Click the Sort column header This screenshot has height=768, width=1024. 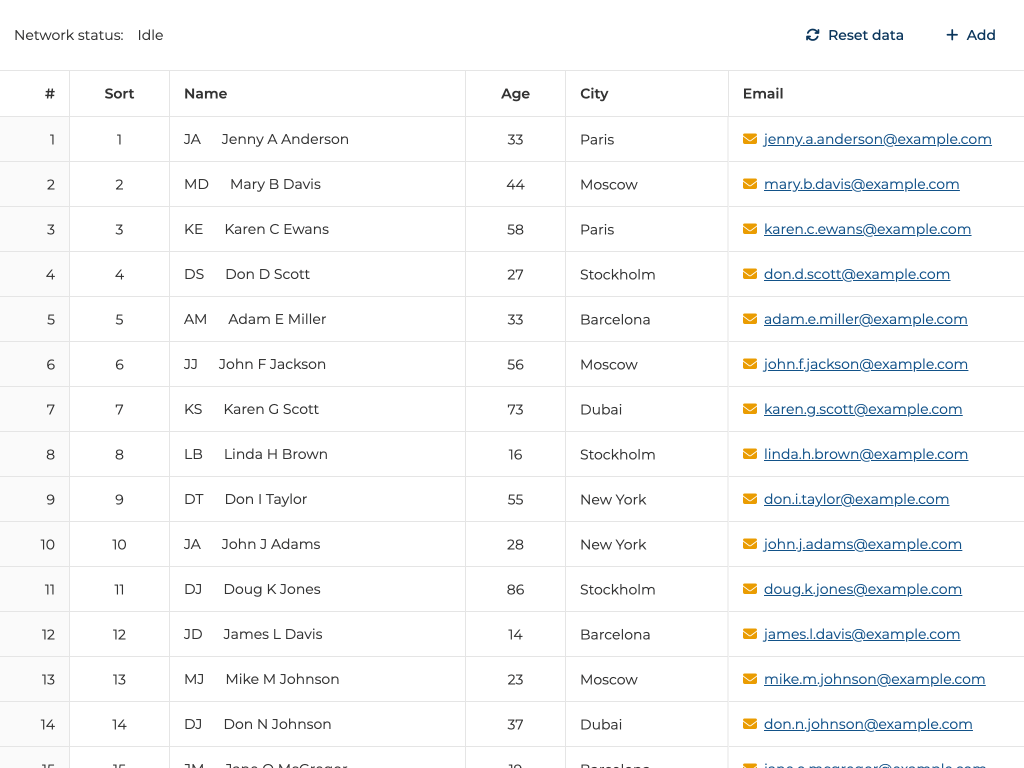coord(119,94)
